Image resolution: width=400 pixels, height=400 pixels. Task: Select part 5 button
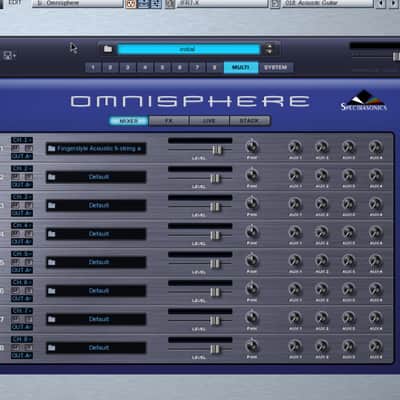pyautogui.click(x=162, y=68)
